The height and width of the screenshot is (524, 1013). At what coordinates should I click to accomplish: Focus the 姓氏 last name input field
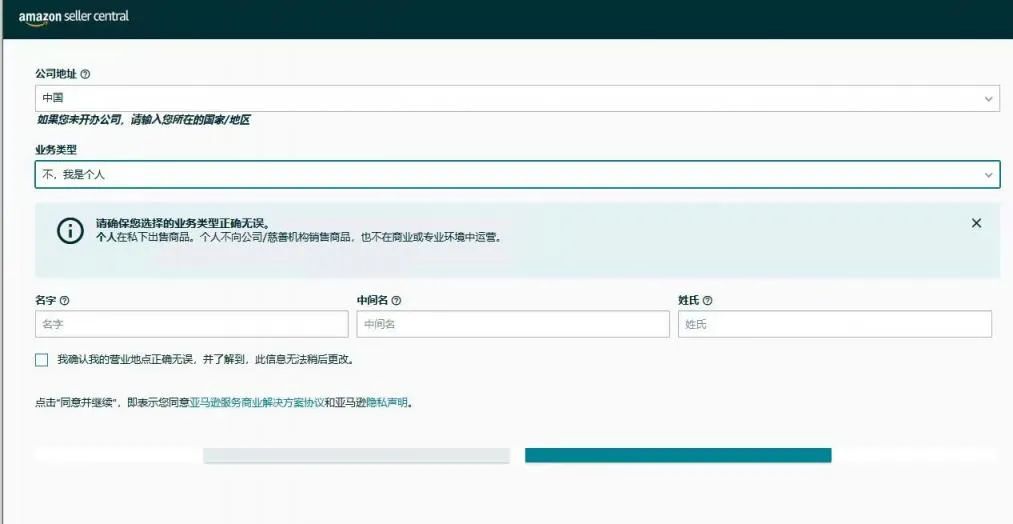click(835, 324)
